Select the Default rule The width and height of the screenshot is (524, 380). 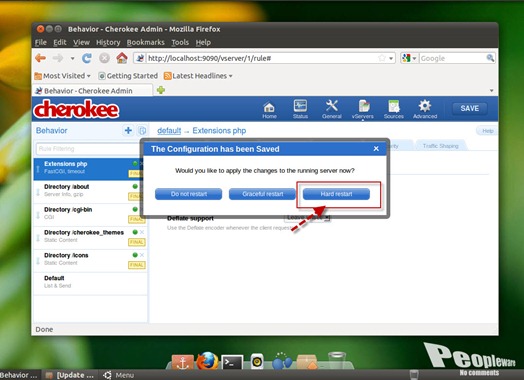(x=90, y=283)
